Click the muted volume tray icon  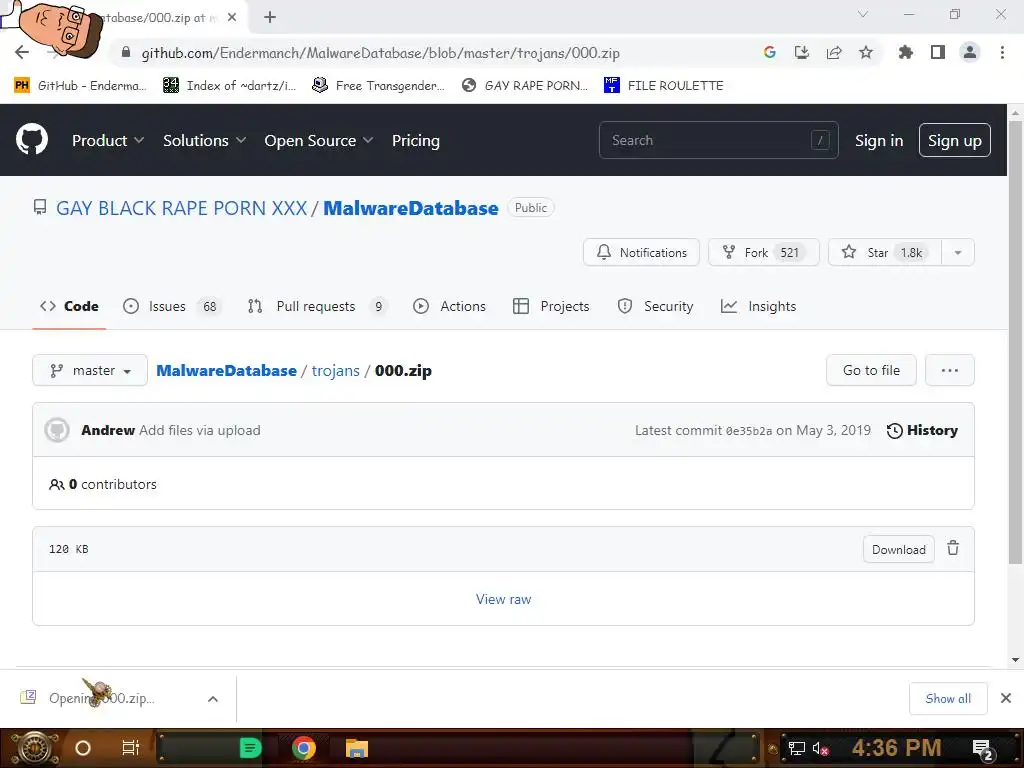(x=820, y=749)
